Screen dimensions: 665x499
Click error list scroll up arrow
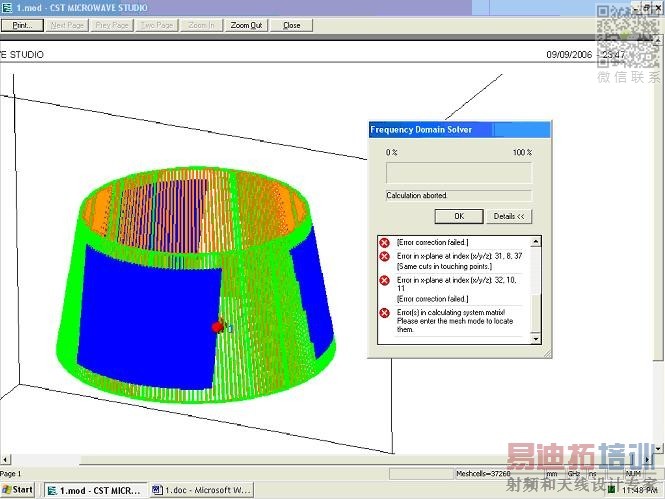click(x=536, y=242)
